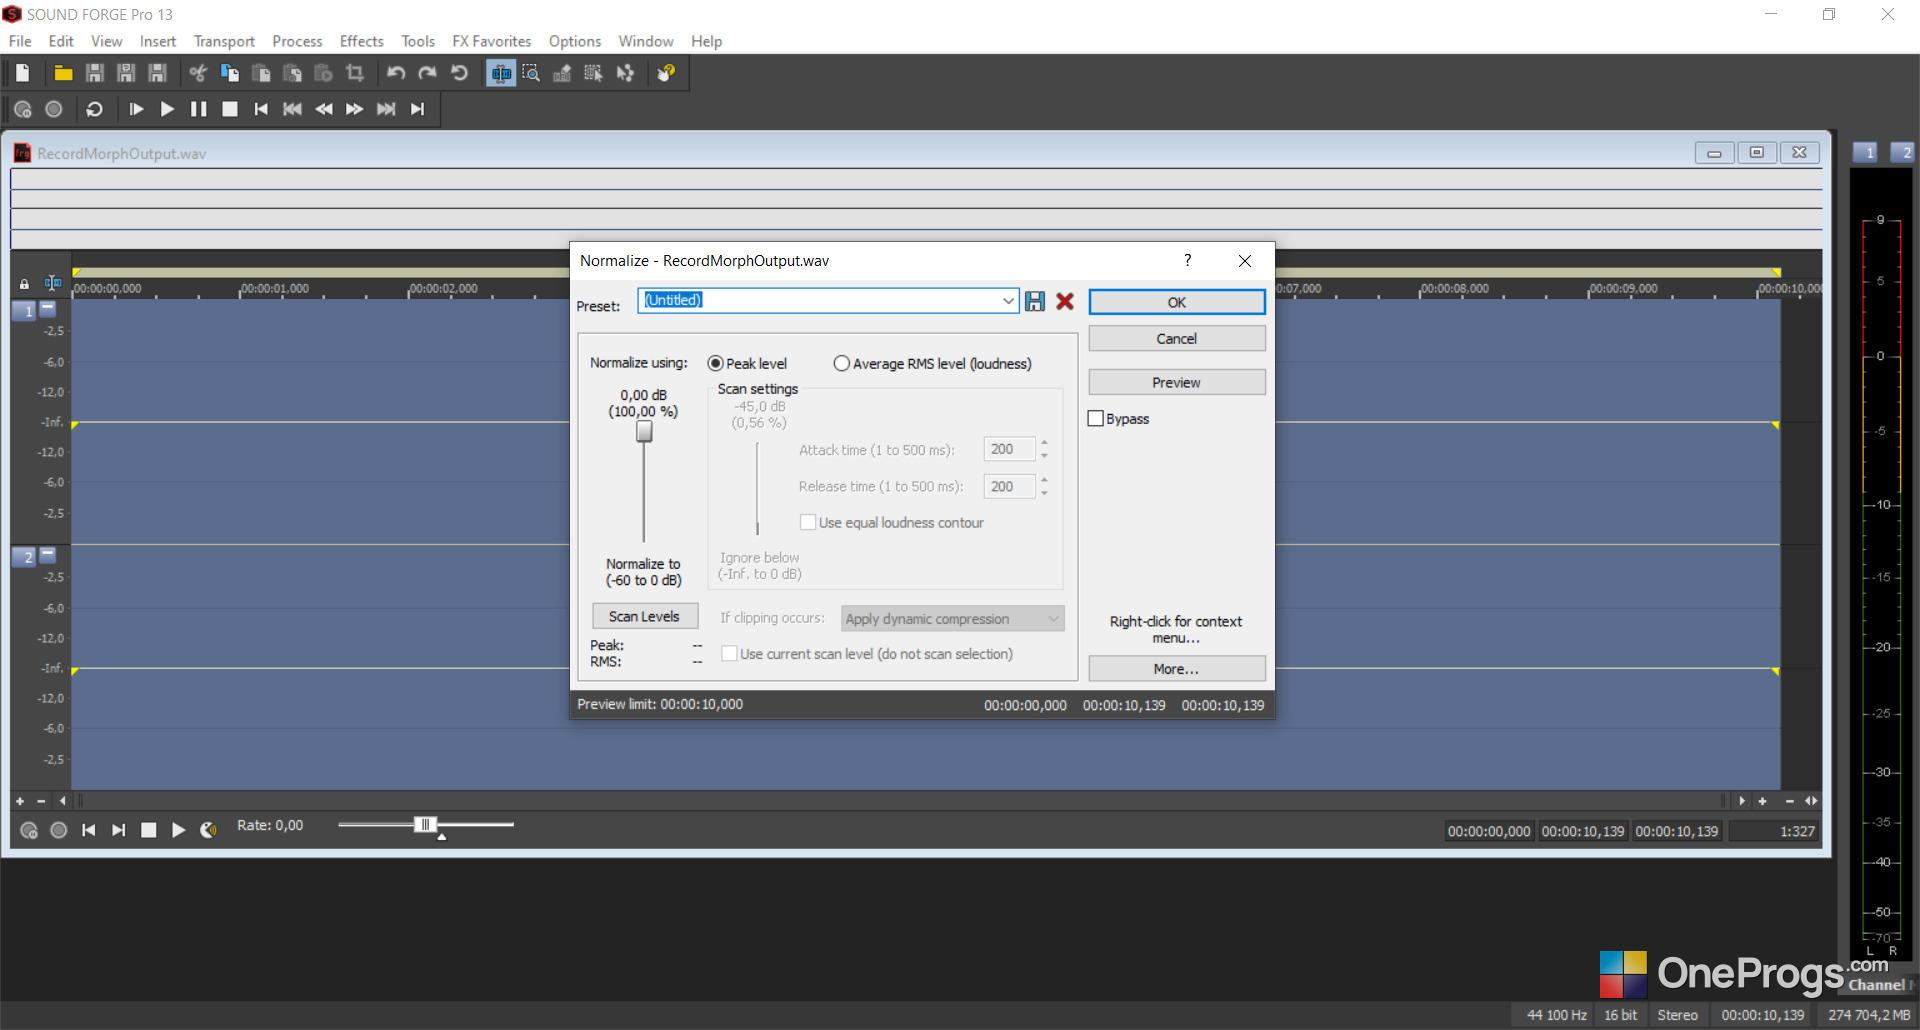This screenshot has height=1030, width=1920.
Task: Undo the last action with the undo arrow
Action: point(396,73)
